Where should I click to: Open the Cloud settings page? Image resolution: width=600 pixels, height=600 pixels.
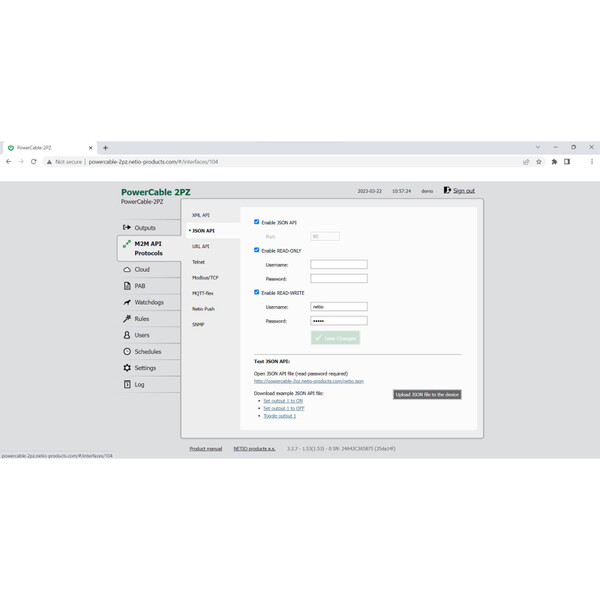pyautogui.click(x=142, y=270)
